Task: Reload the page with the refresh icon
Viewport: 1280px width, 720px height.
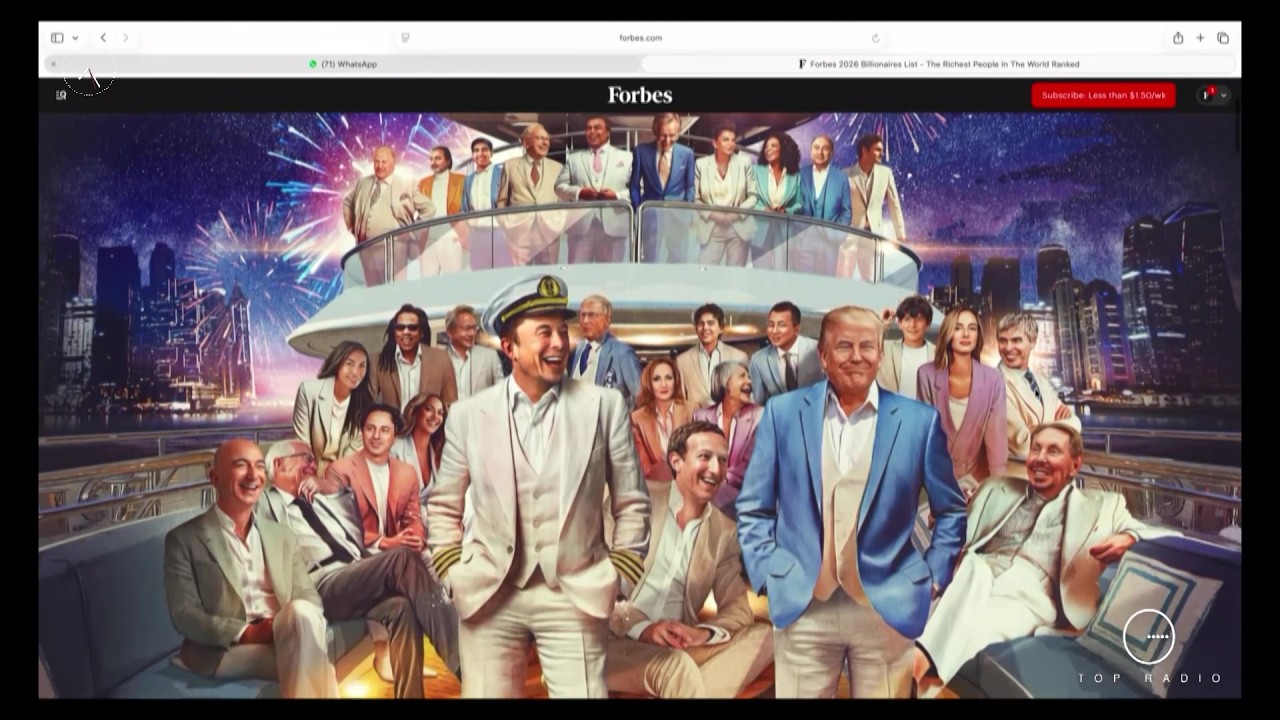Action: point(875,38)
